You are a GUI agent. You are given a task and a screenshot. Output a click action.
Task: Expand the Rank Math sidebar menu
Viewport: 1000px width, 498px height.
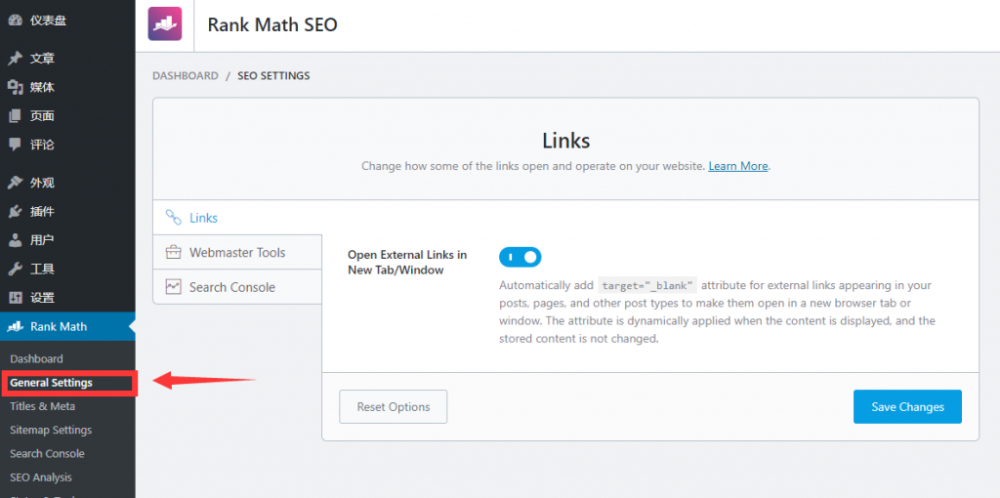coord(58,326)
